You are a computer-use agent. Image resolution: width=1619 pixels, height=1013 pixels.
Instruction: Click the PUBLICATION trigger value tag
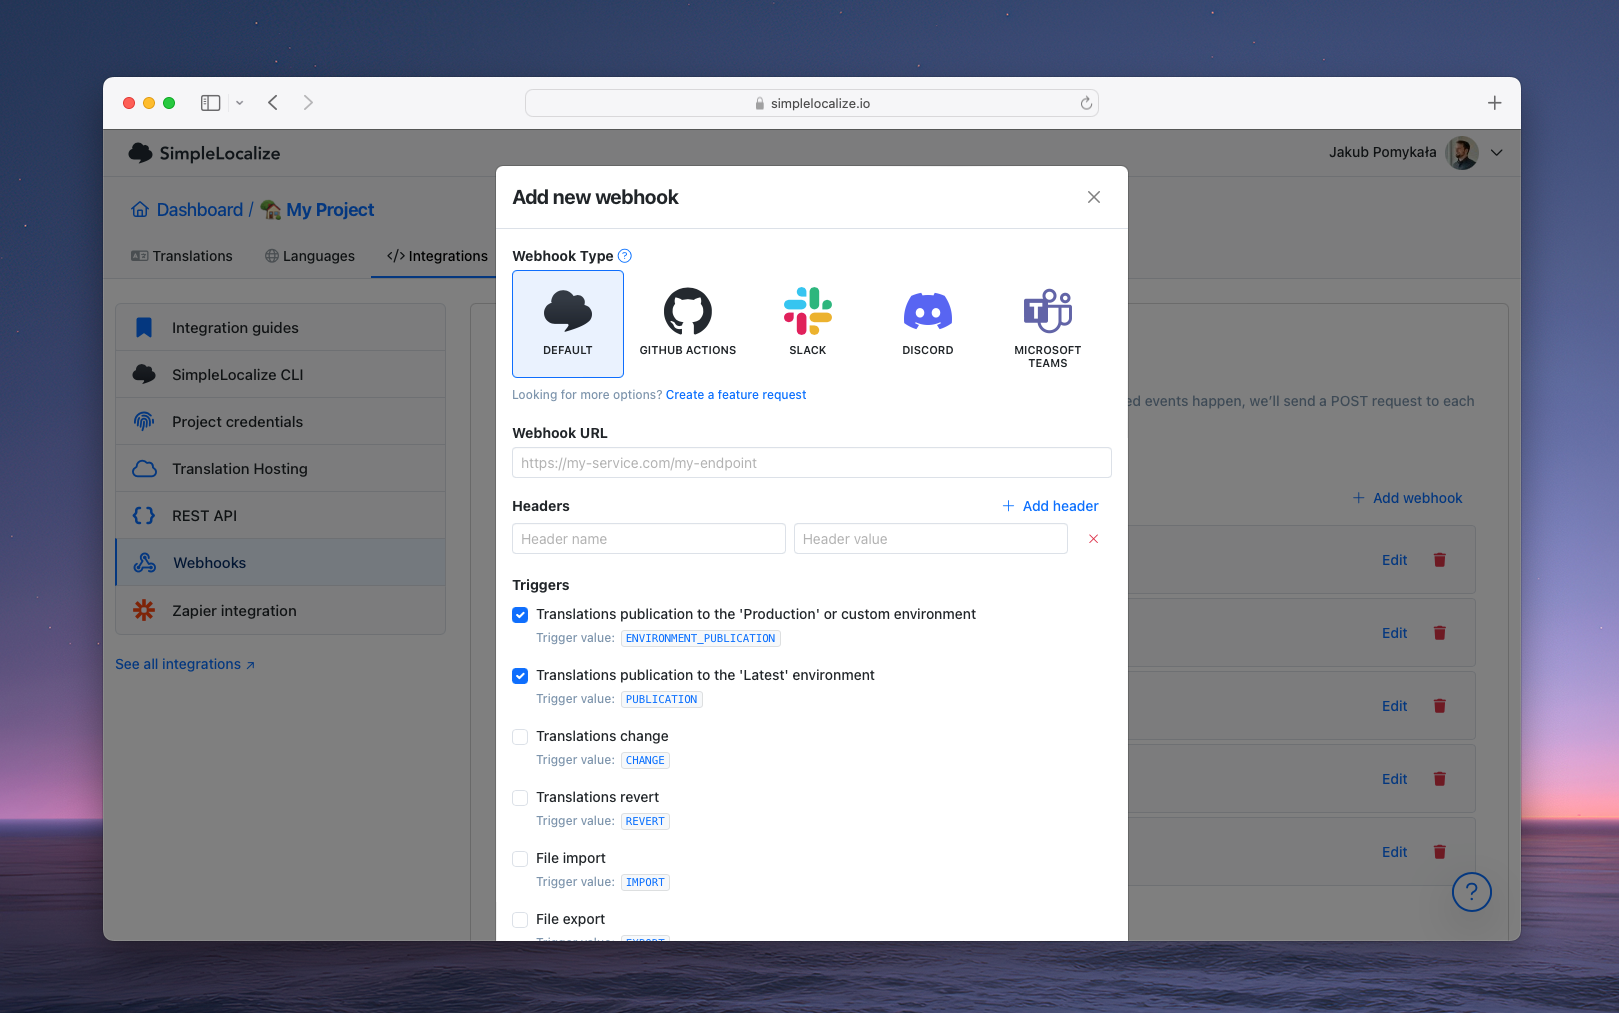pyautogui.click(x=662, y=699)
